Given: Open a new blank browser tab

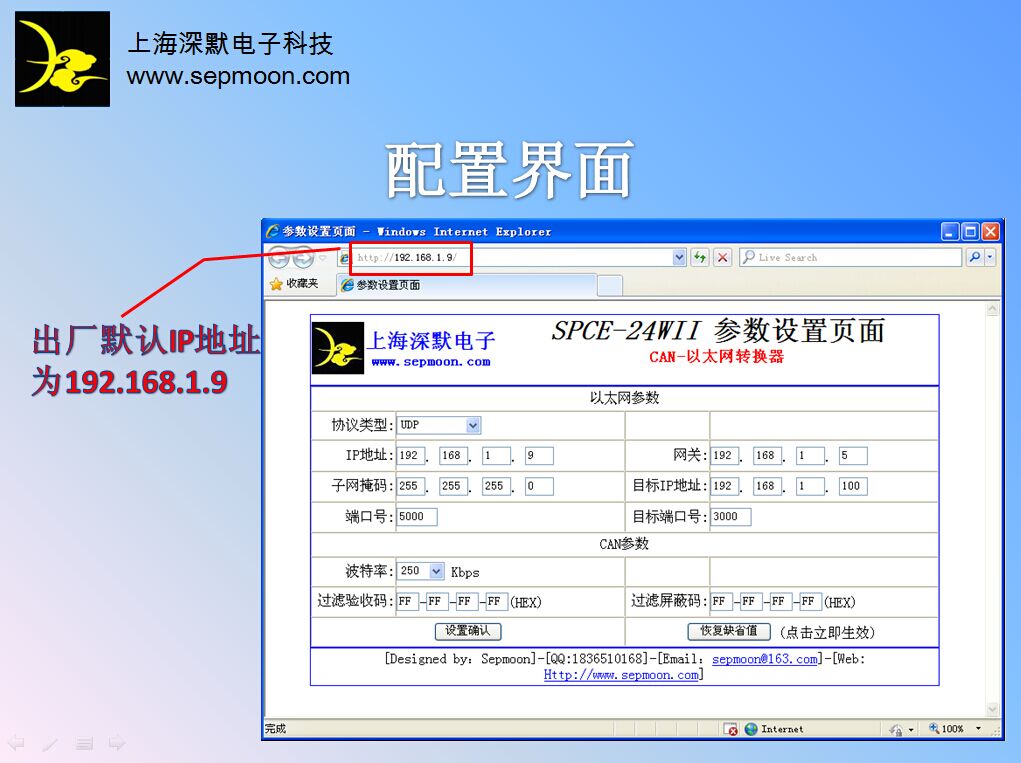Looking at the screenshot, I should tap(609, 285).
